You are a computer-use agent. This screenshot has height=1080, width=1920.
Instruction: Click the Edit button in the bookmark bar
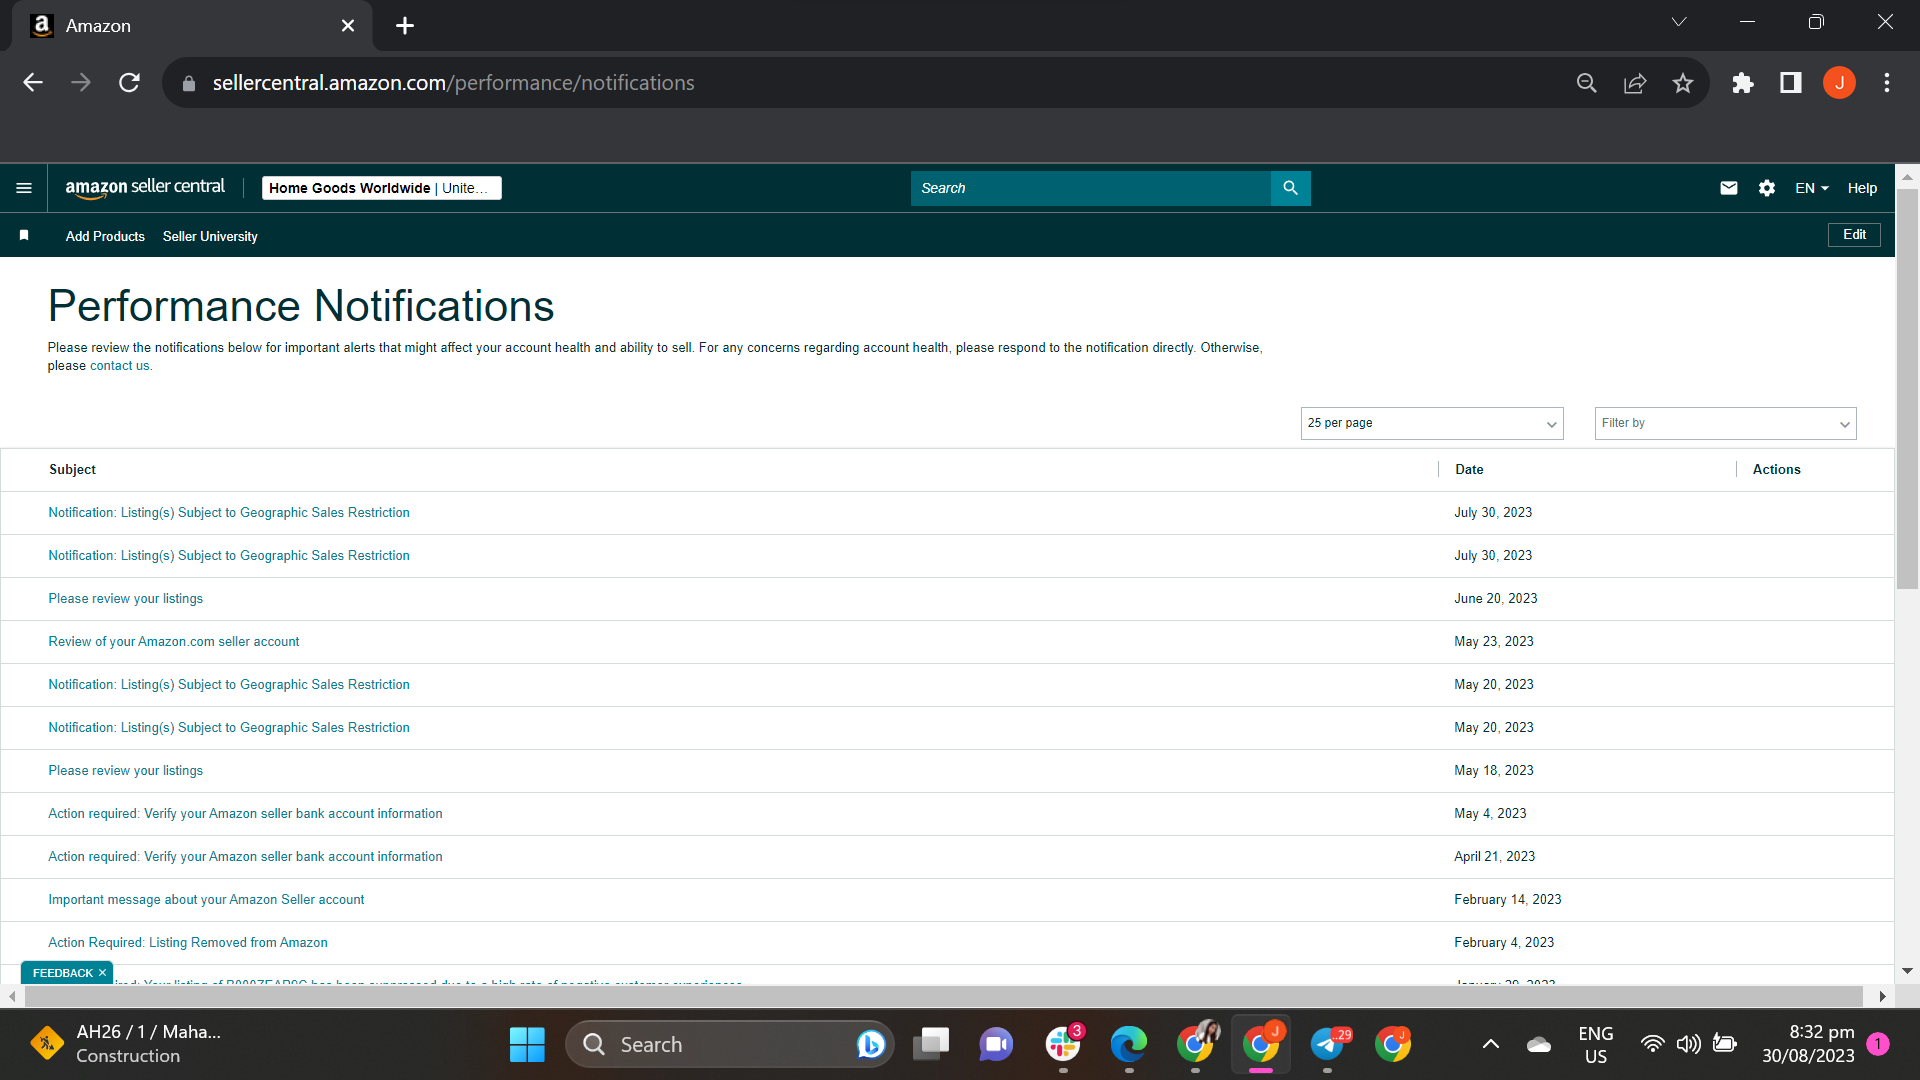1854,235
